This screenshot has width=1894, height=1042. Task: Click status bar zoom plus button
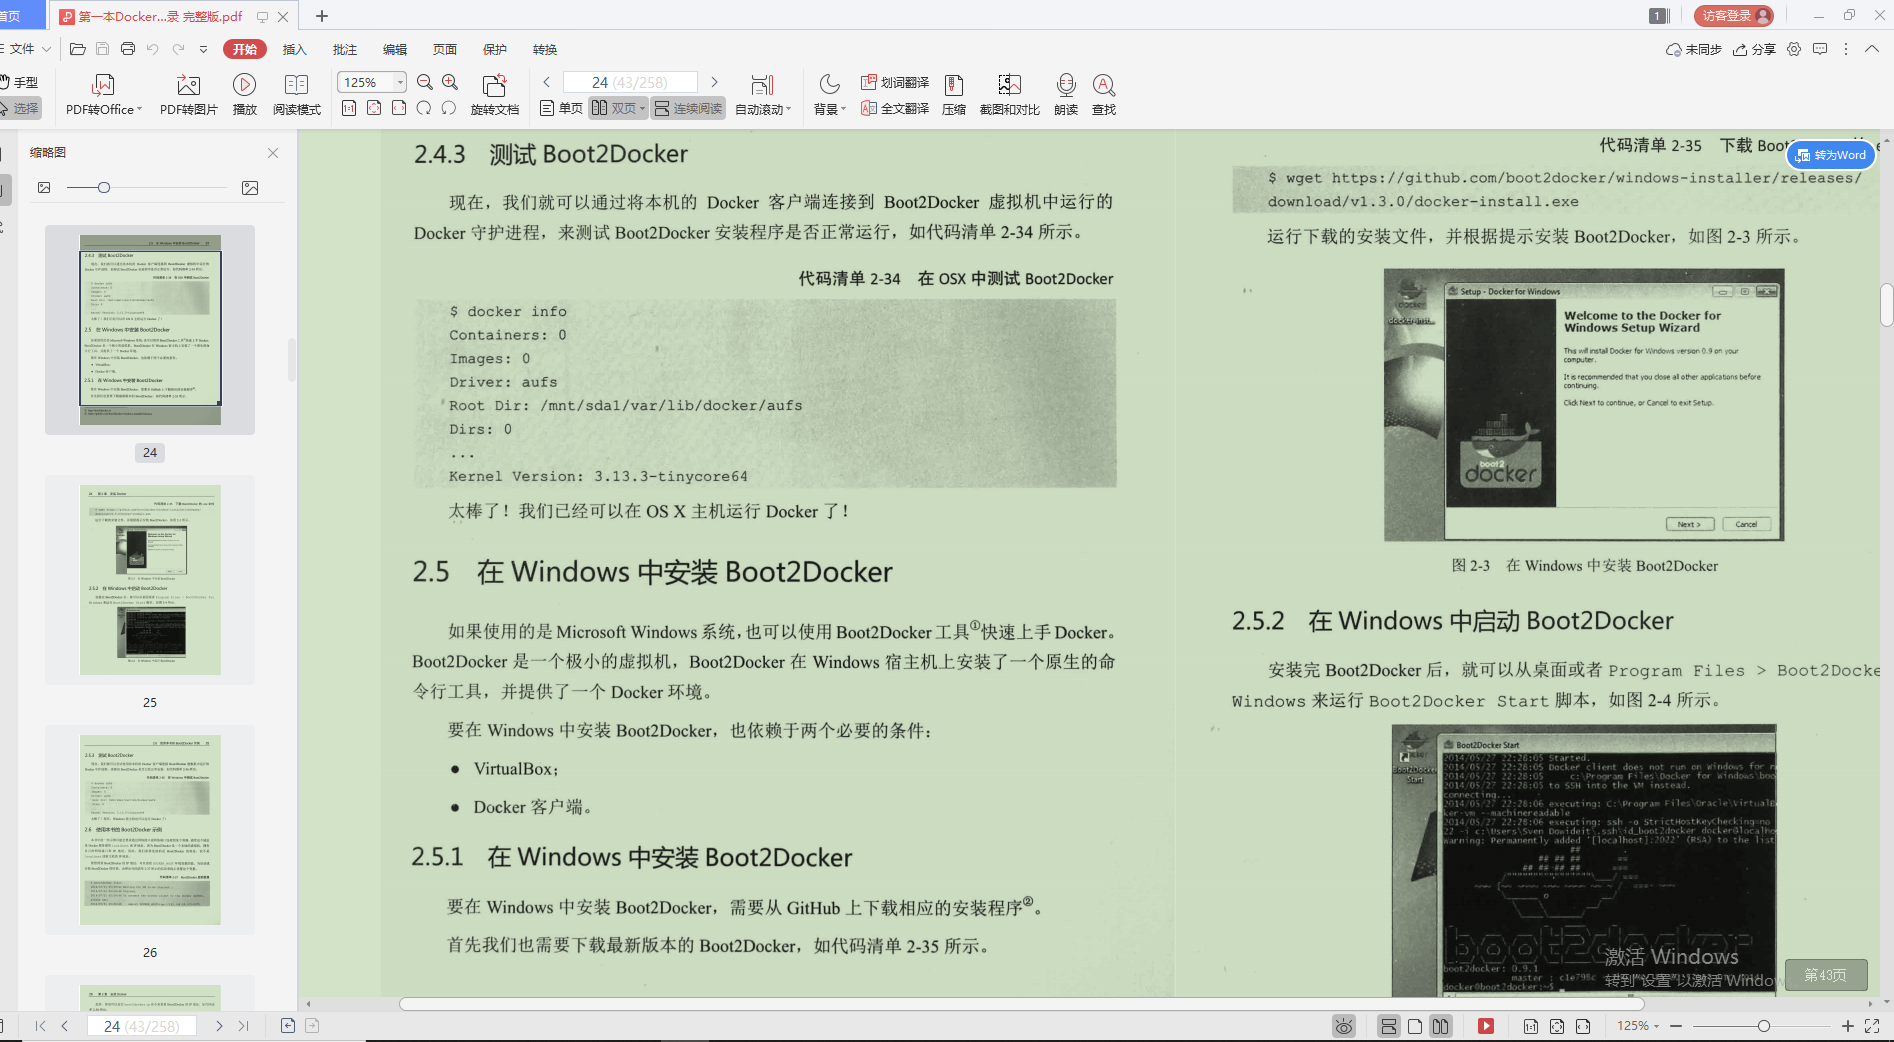point(1848,1026)
